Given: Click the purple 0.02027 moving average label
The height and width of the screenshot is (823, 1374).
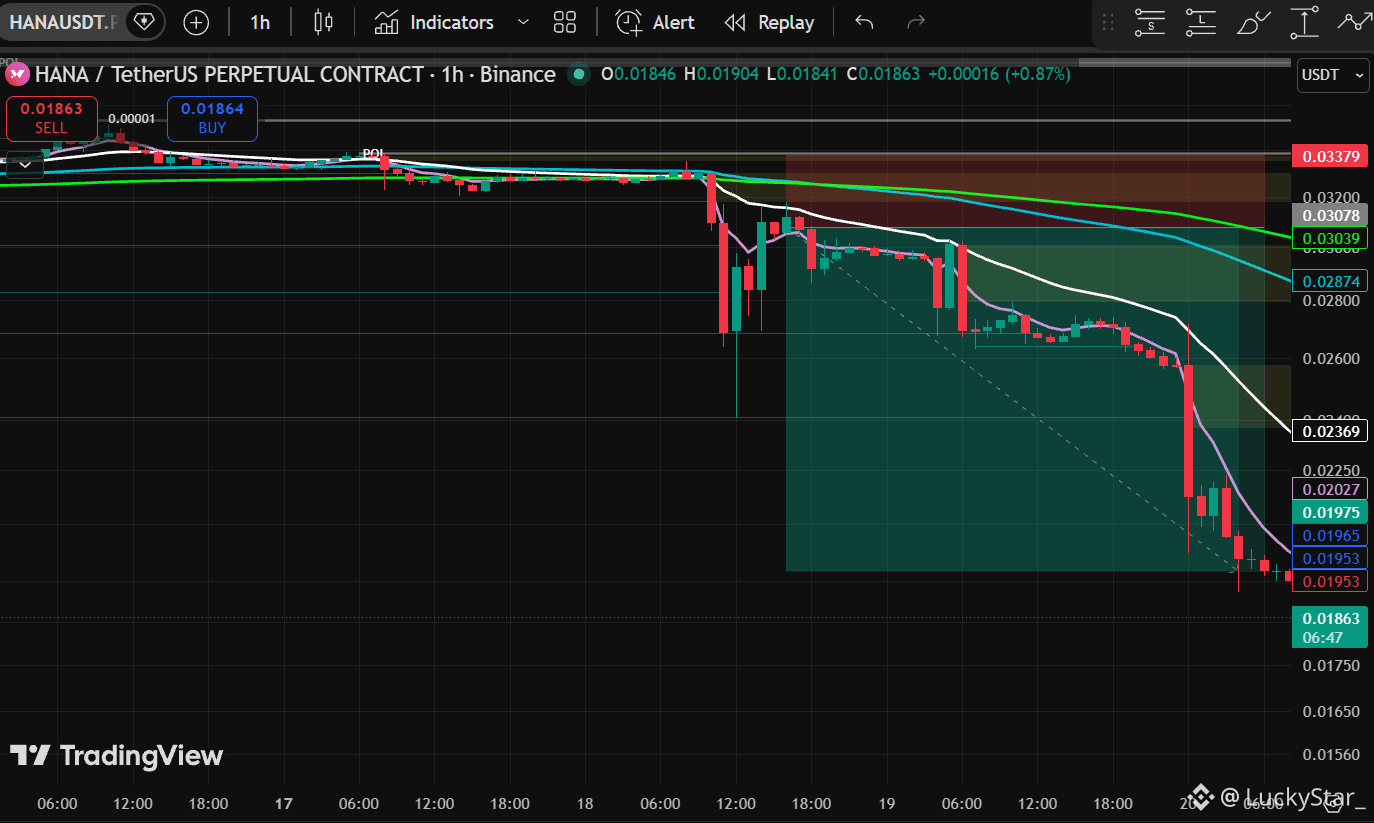Looking at the screenshot, I should (1330, 489).
